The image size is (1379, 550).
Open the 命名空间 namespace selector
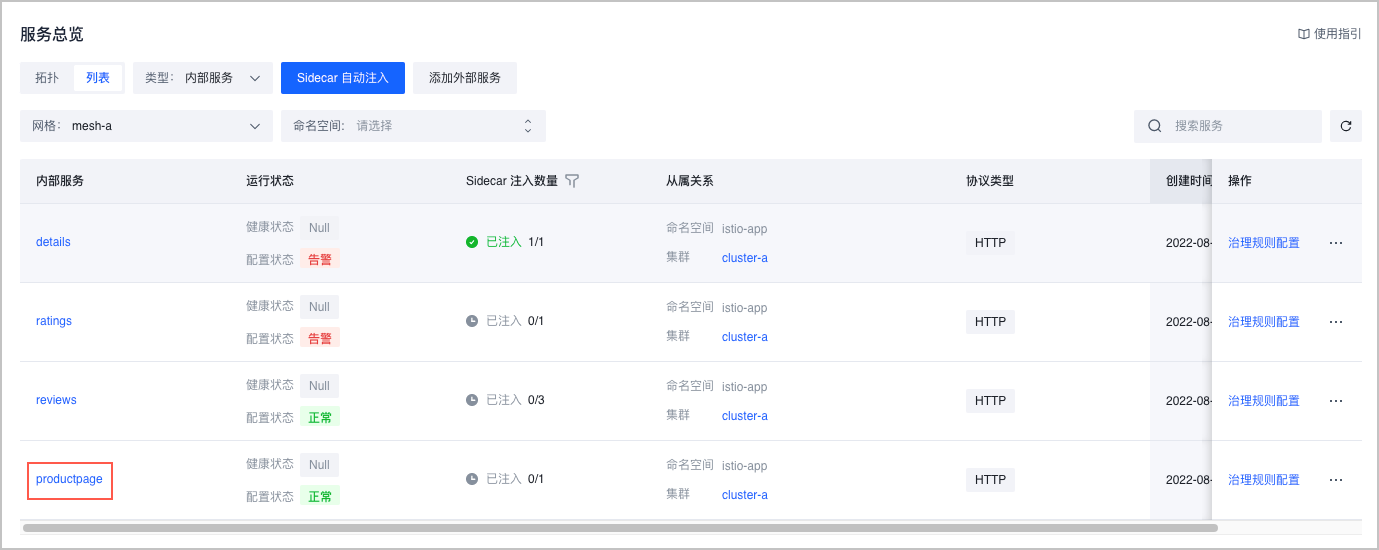coord(413,126)
